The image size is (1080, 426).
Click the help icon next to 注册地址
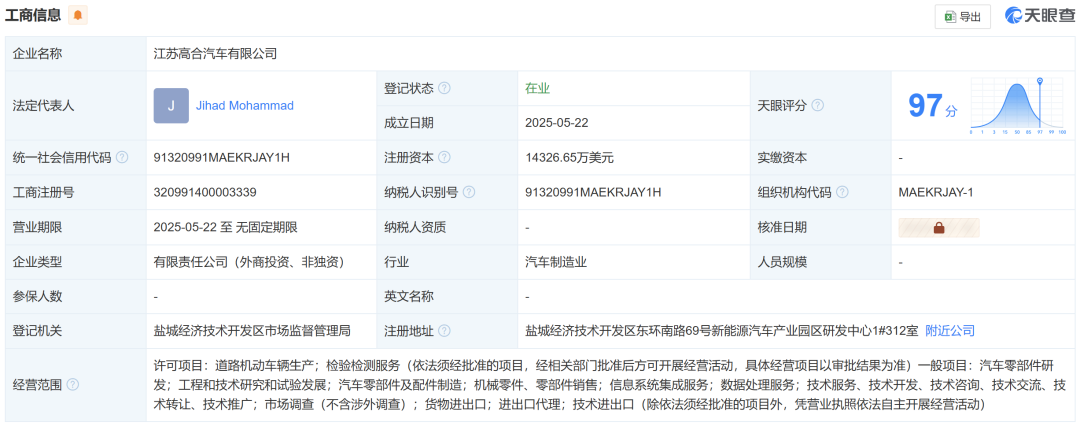[444, 331]
